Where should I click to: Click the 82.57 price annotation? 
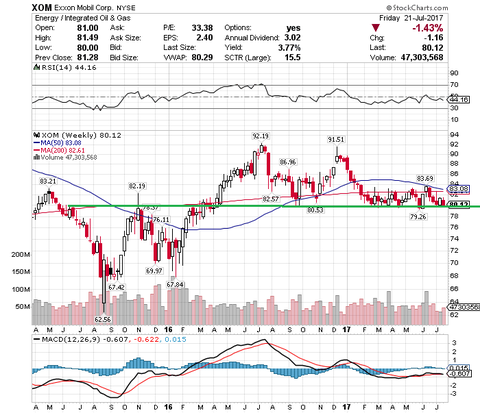click(270, 199)
